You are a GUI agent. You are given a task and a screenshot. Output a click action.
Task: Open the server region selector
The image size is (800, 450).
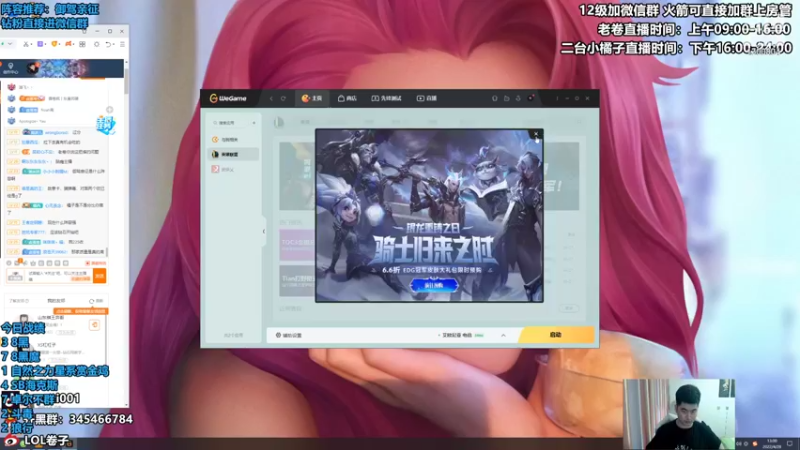461,335
